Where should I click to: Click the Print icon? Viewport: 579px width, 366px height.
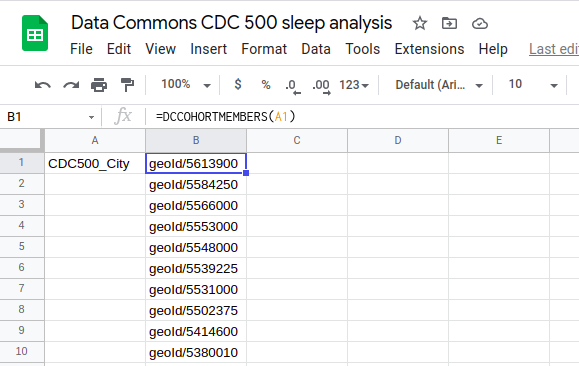point(99,85)
